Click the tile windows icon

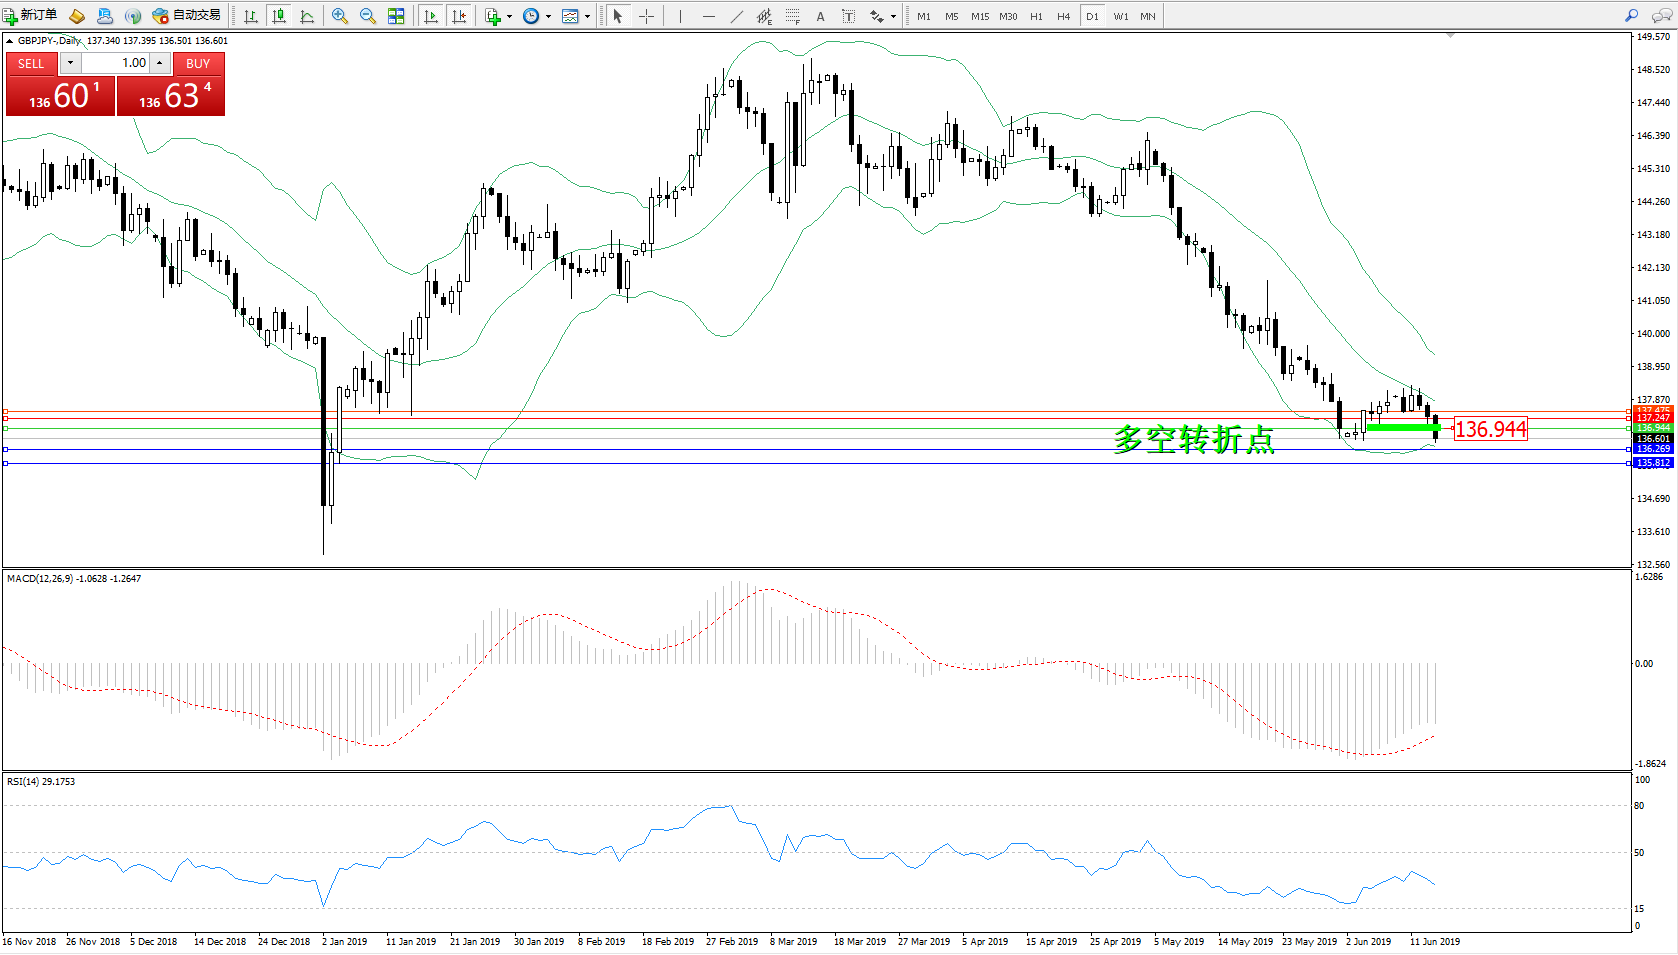[396, 16]
